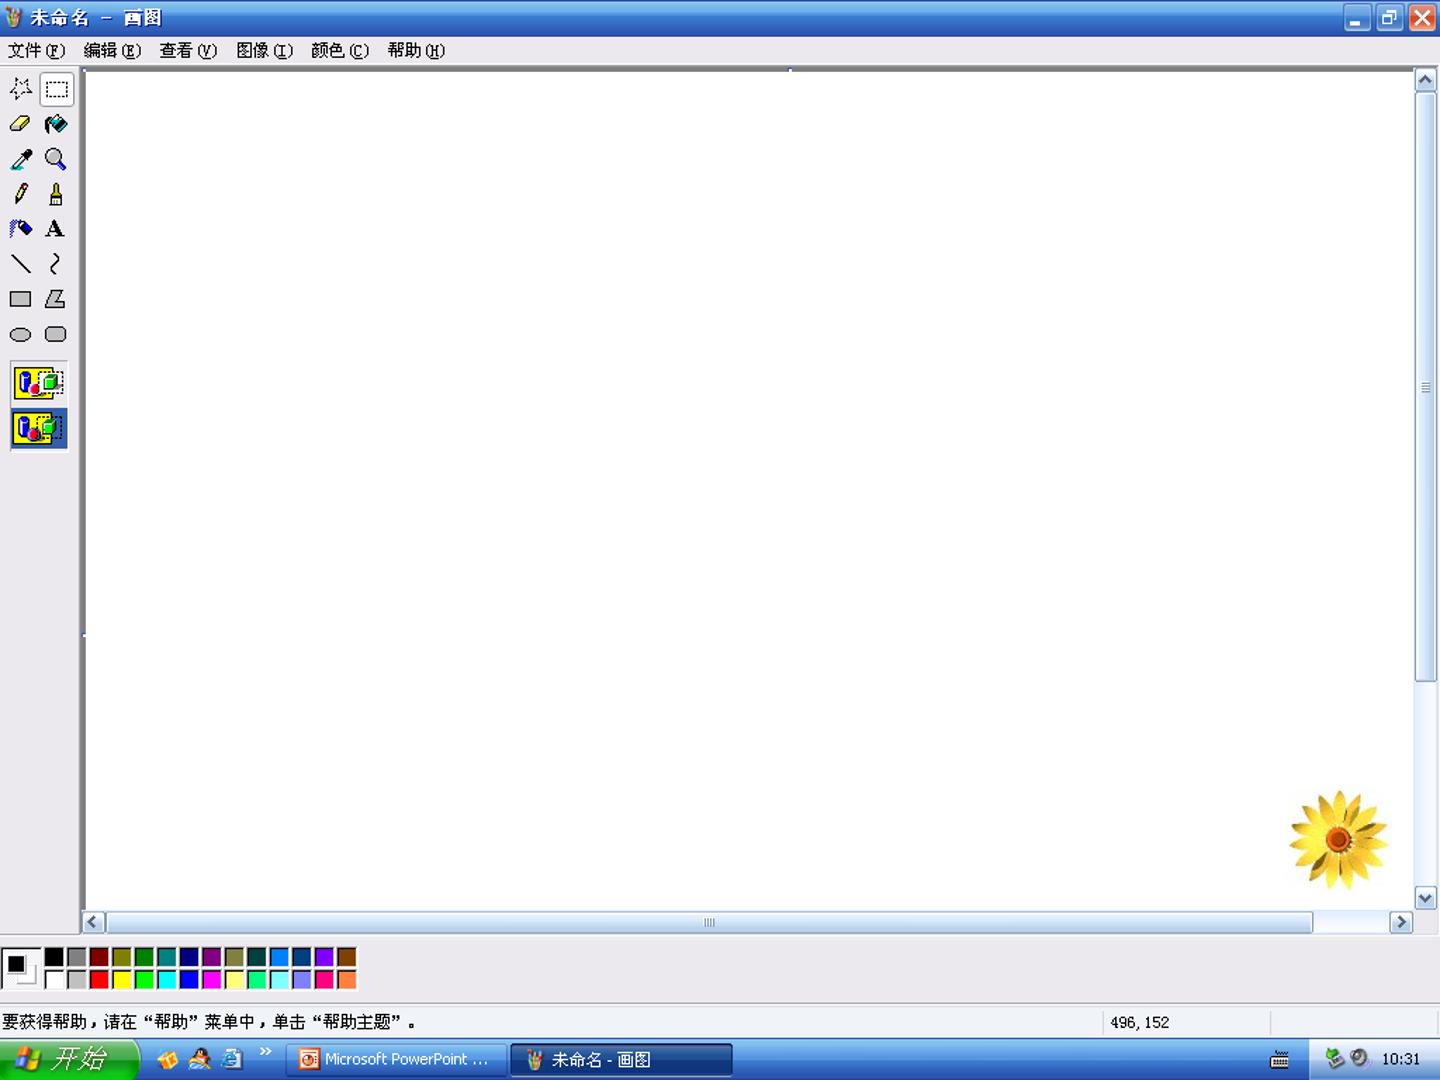The width and height of the screenshot is (1440, 1080).
Task: Choose the yellow color from the palette
Action: (122, 980)
